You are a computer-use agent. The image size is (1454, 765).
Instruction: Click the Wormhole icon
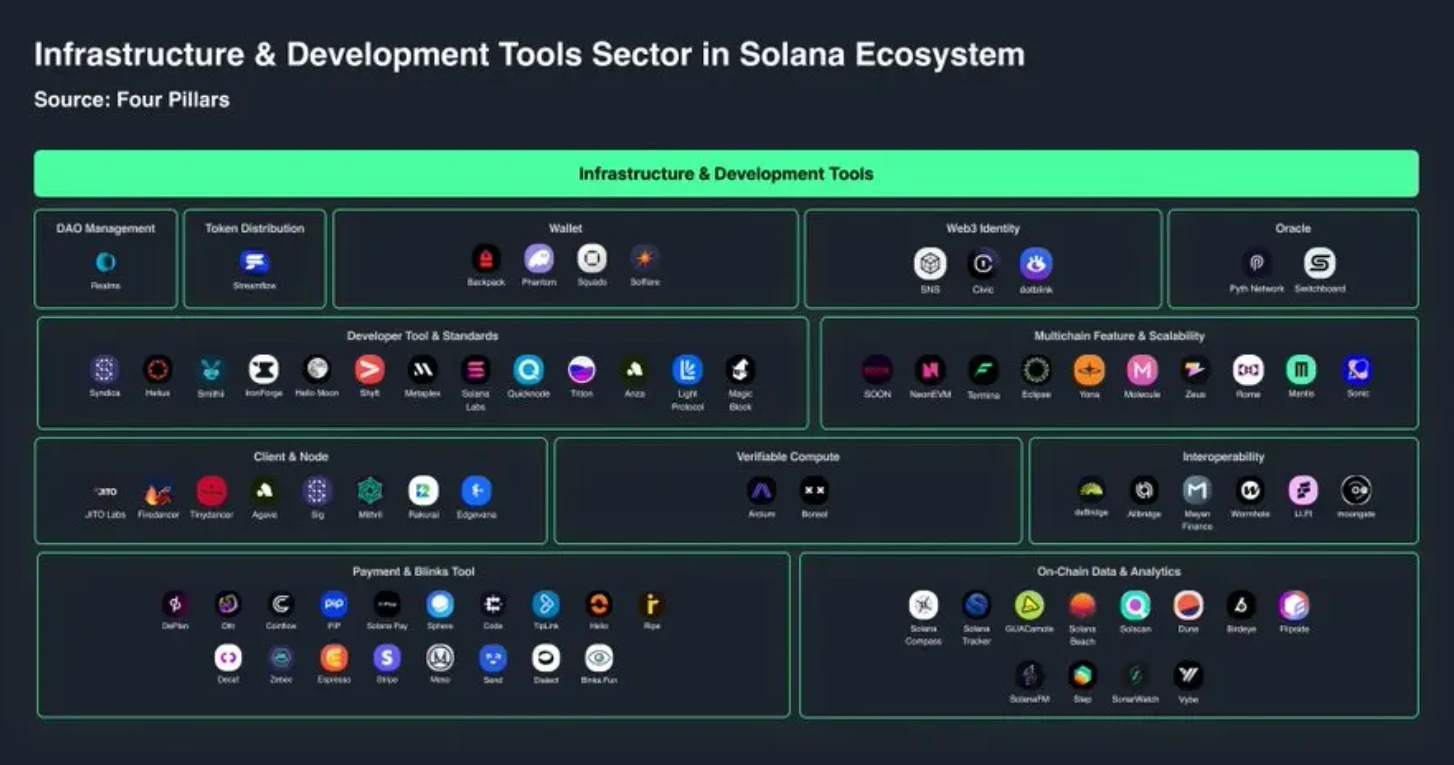tap(1250, 490)
